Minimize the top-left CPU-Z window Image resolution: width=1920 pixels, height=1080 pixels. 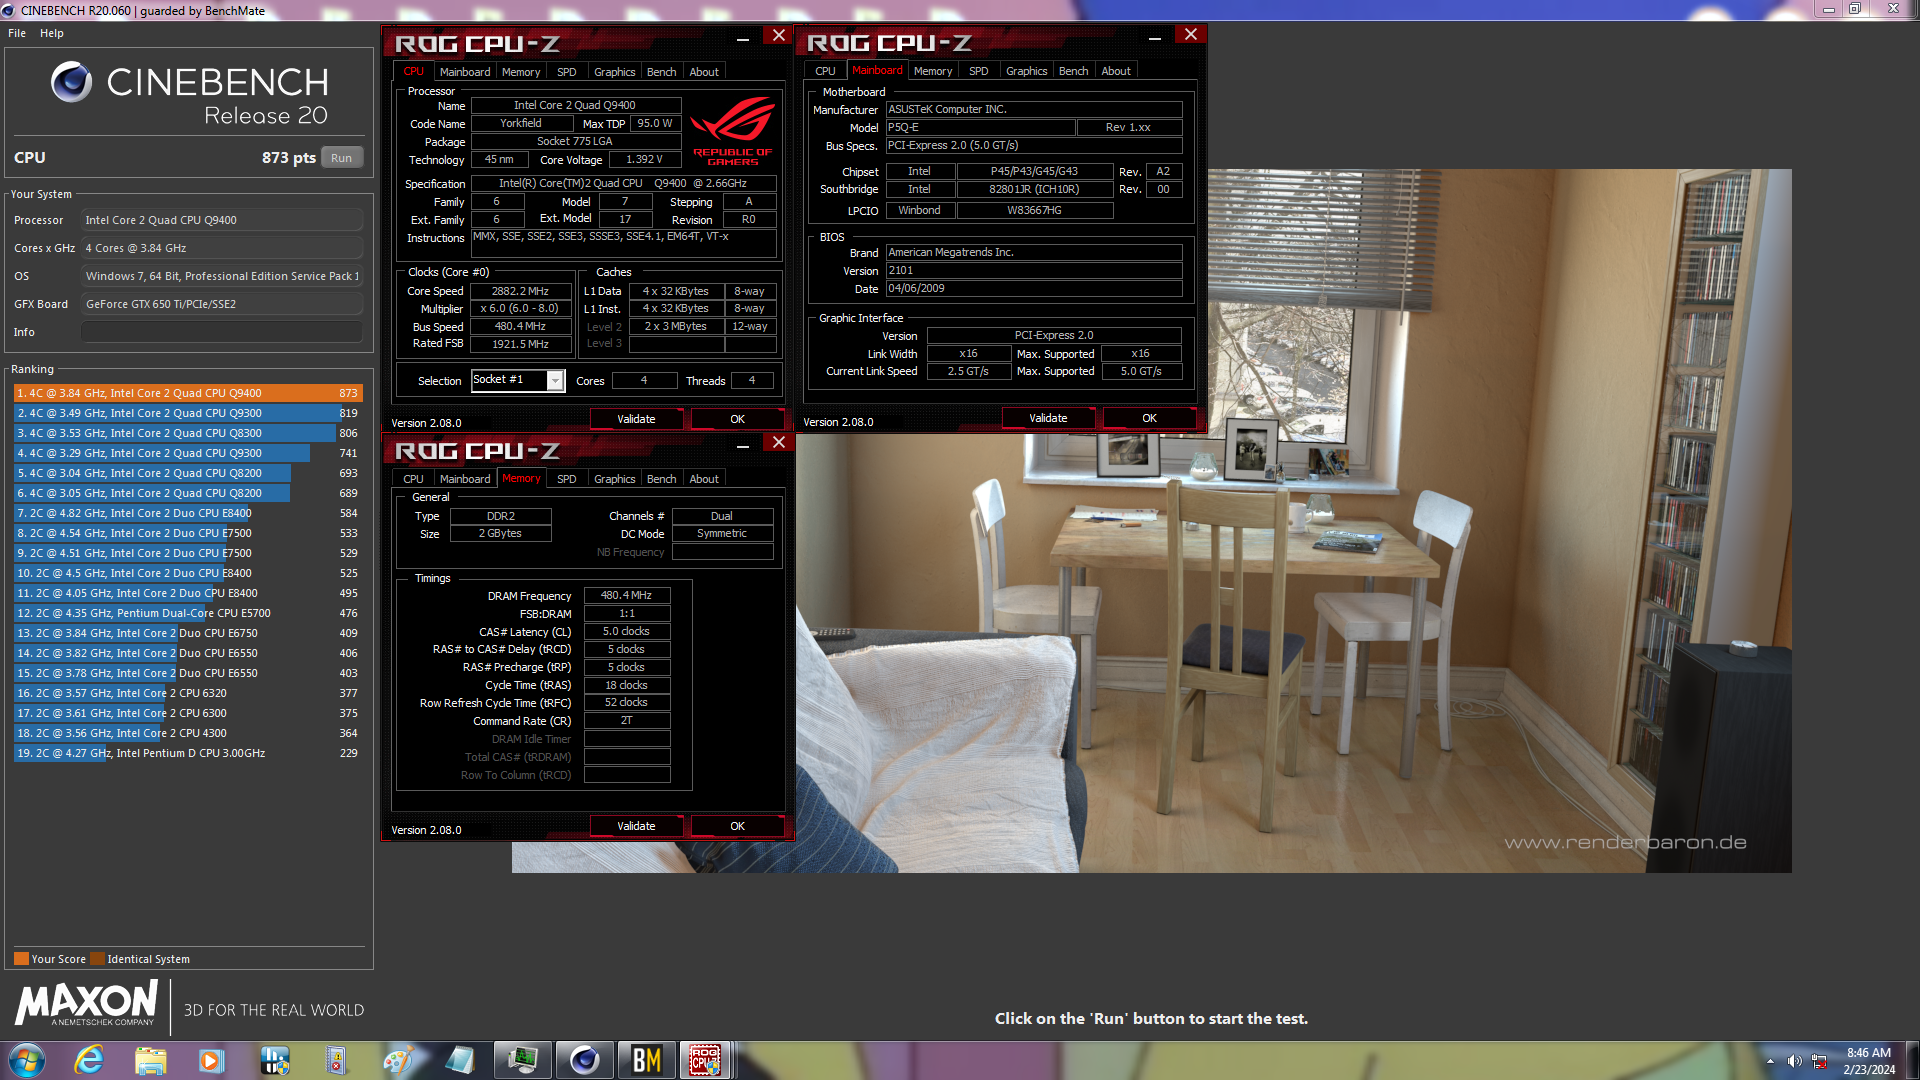(x=743, y=38)
